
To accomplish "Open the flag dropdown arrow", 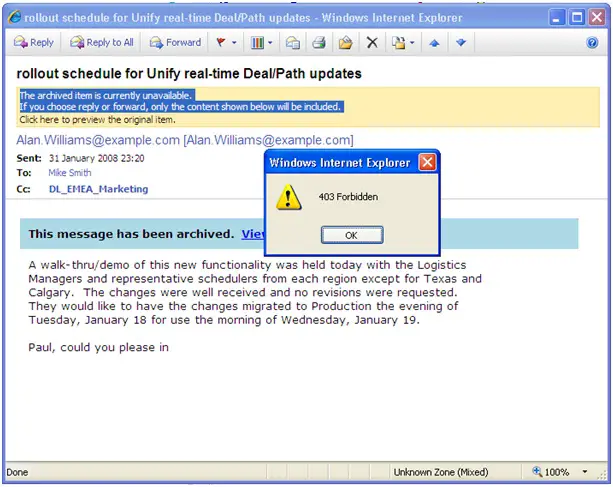I will click(x=234, y=42).
